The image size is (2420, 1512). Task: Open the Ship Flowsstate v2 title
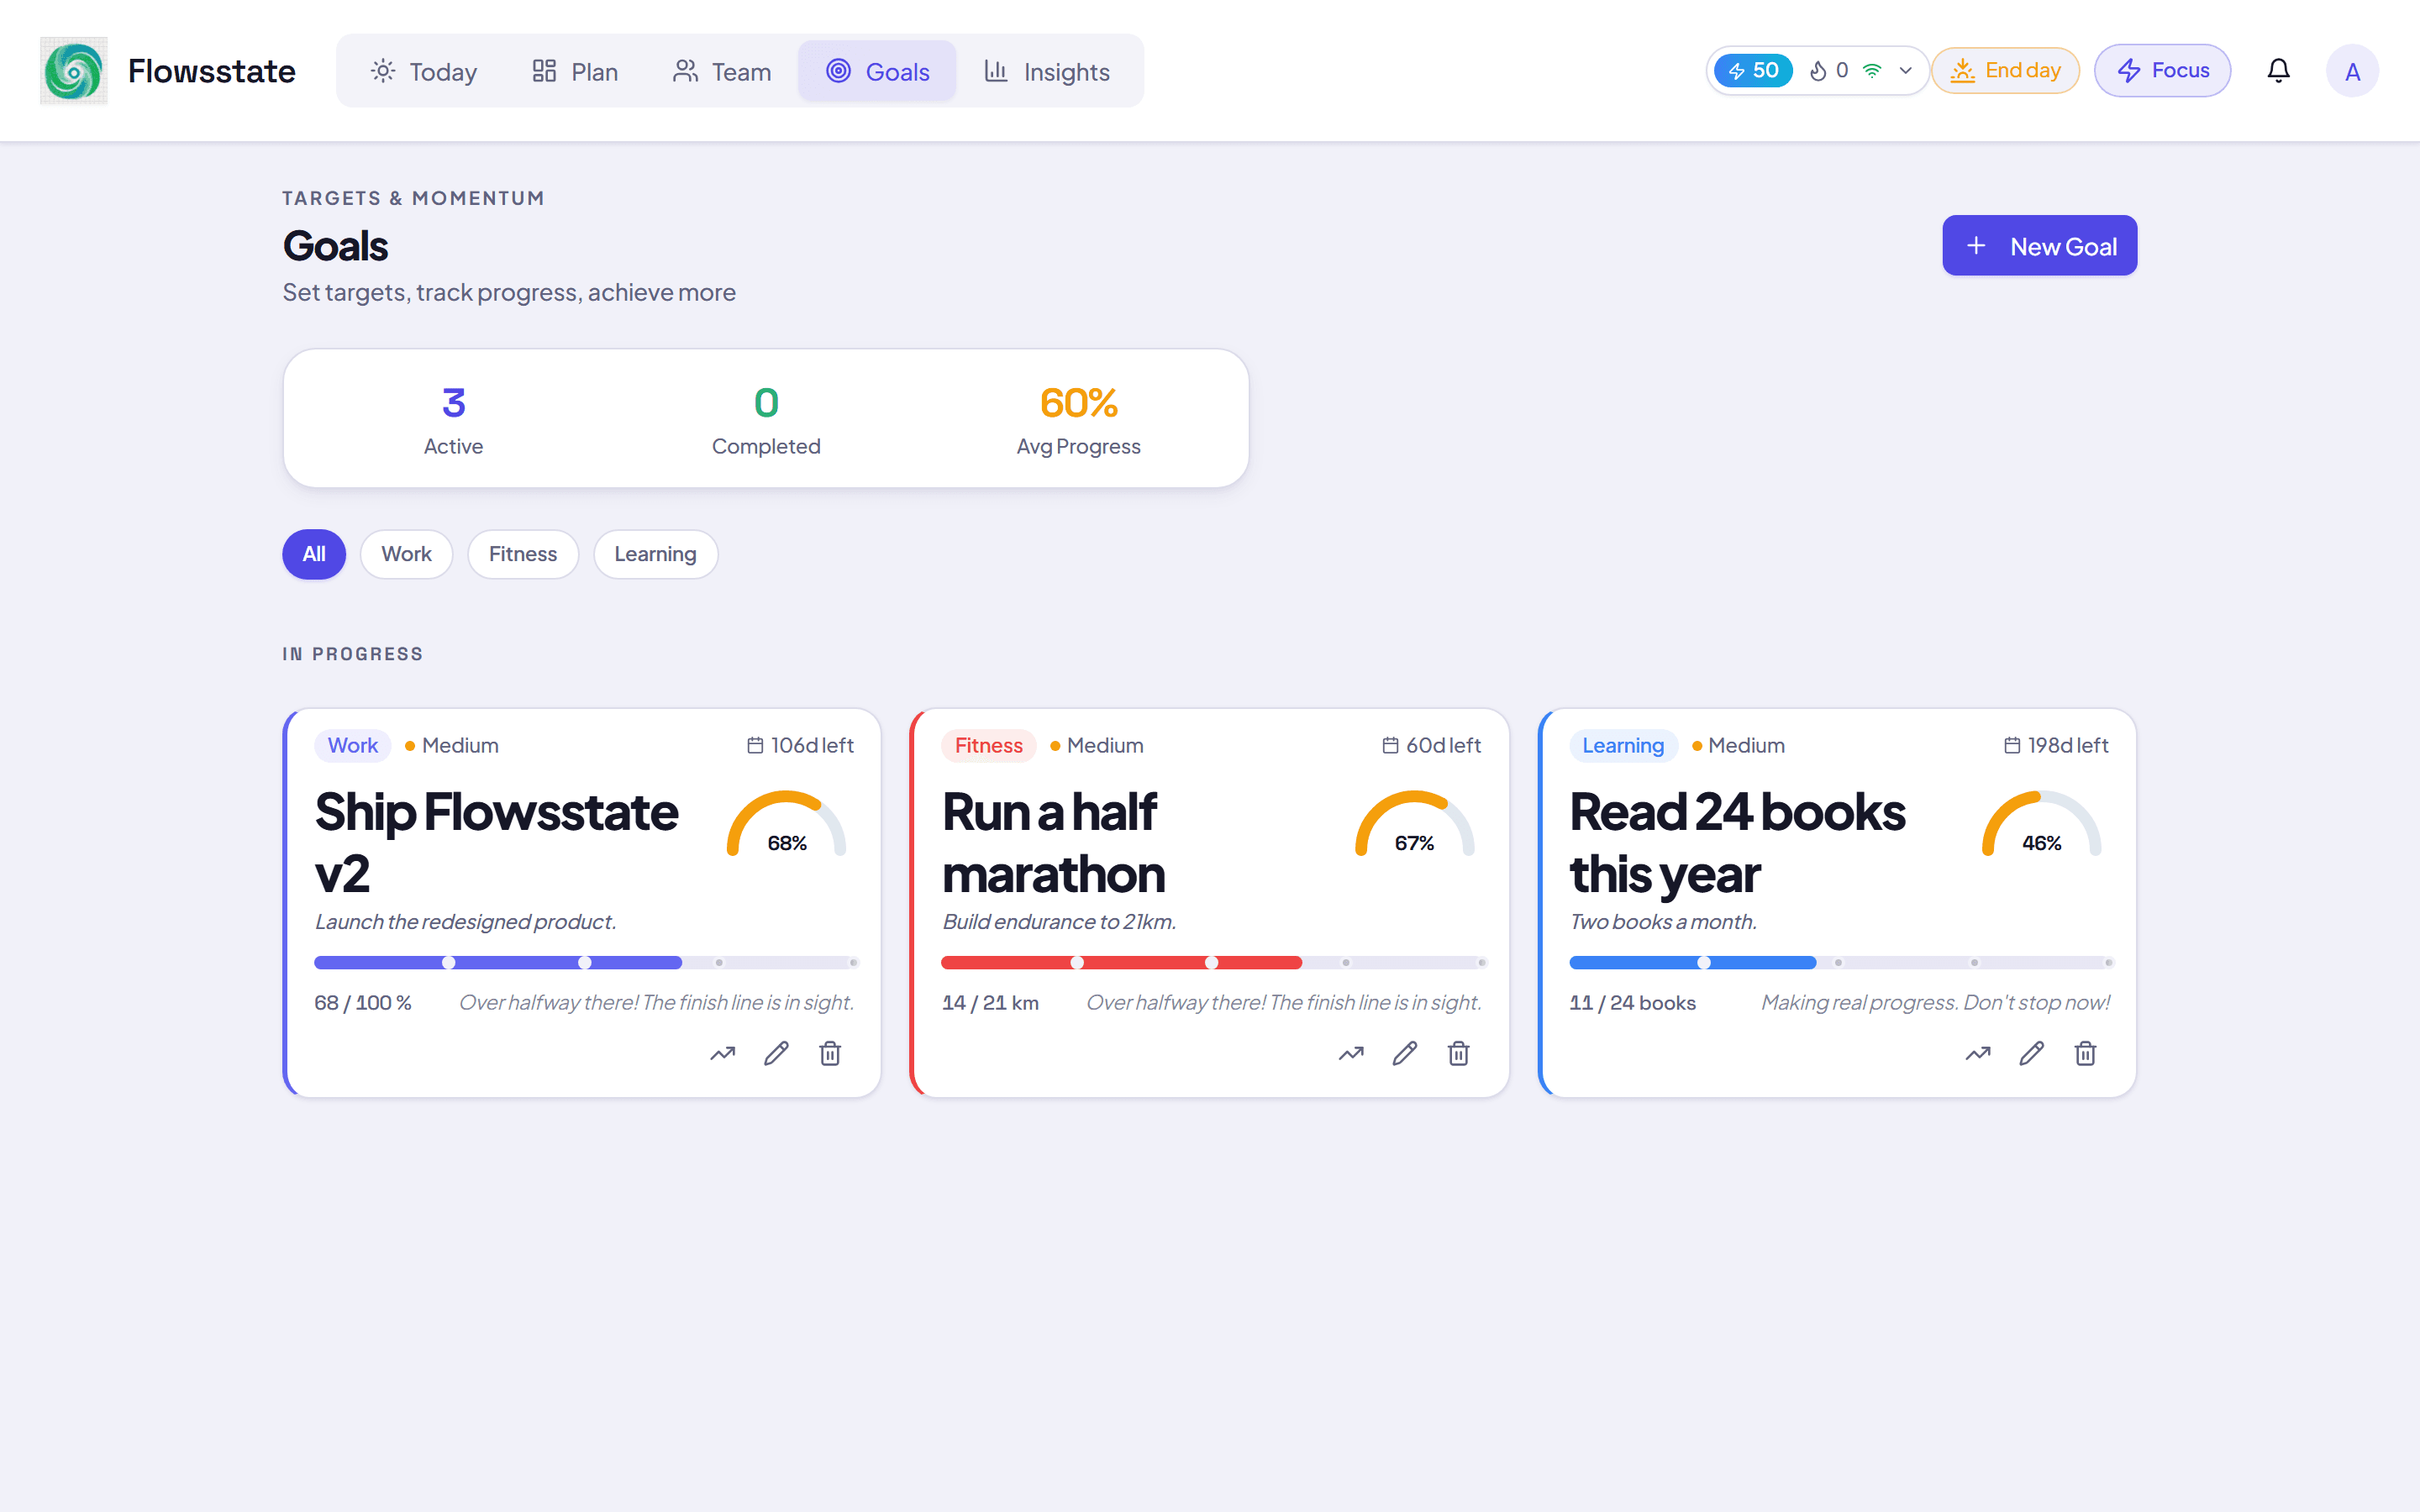(x=496, y=843)
